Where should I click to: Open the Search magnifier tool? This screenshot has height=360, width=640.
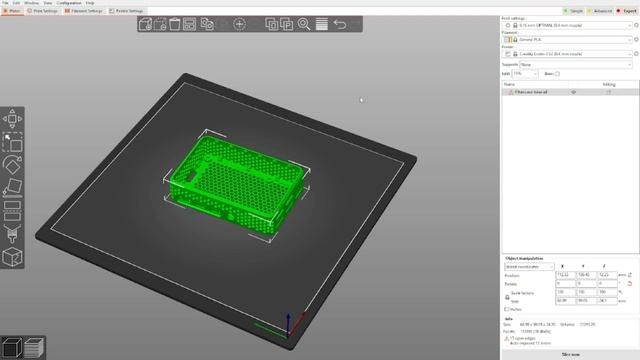[304, 24]
